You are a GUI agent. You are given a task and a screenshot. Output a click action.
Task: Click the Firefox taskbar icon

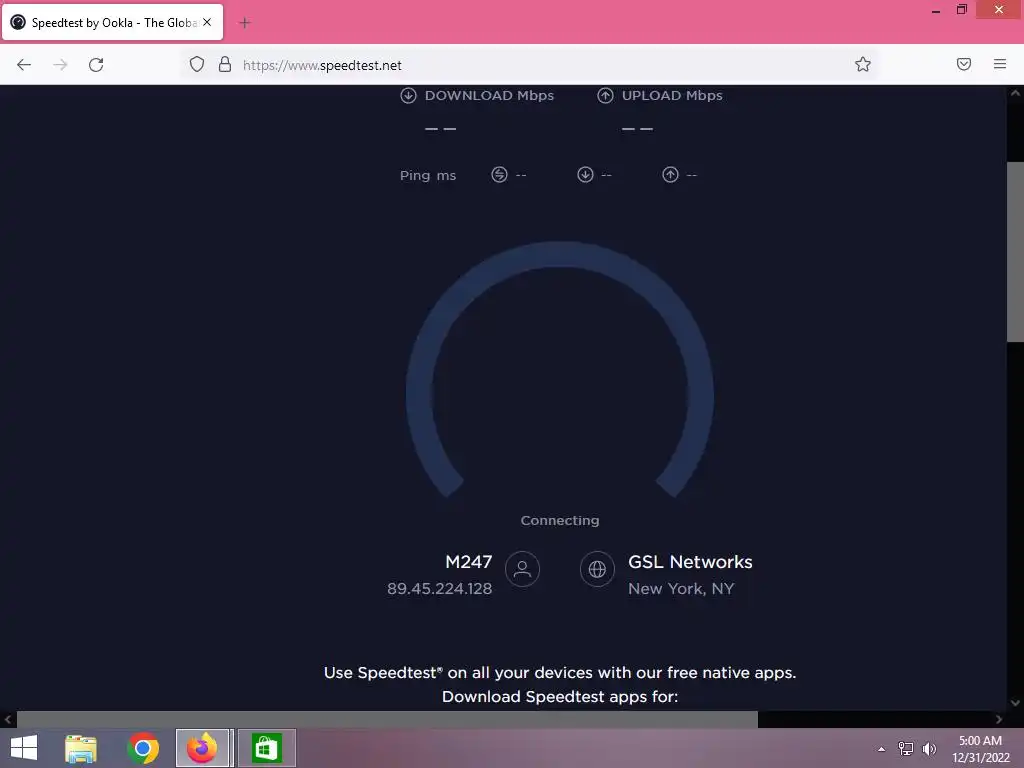pos(202,748)
